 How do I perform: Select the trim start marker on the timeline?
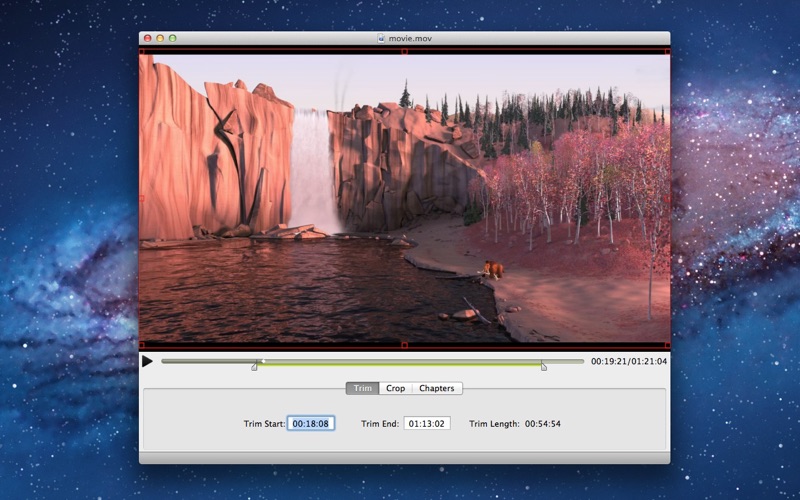254,366
